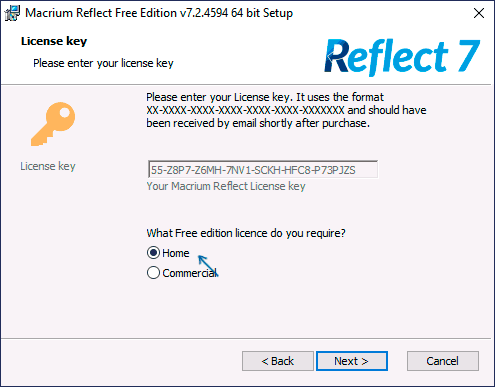Click the 'Please enter your license key' subtitle
The width and height of the screenshot is (495, 387).
103,63
